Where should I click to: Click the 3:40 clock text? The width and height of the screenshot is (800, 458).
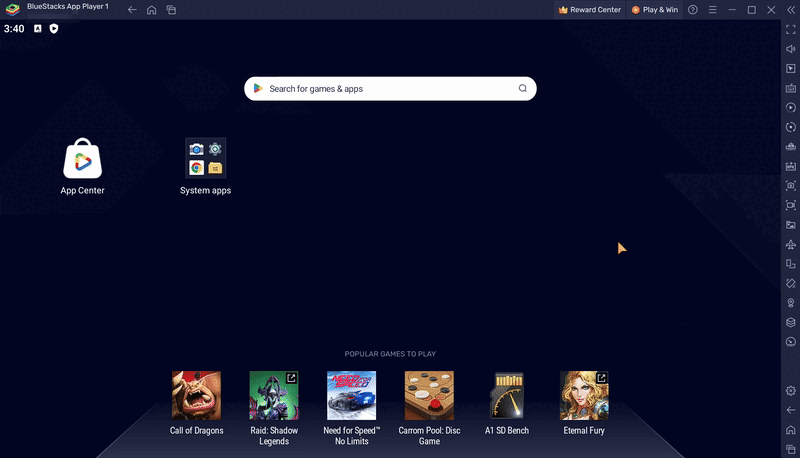coord(14,29)
